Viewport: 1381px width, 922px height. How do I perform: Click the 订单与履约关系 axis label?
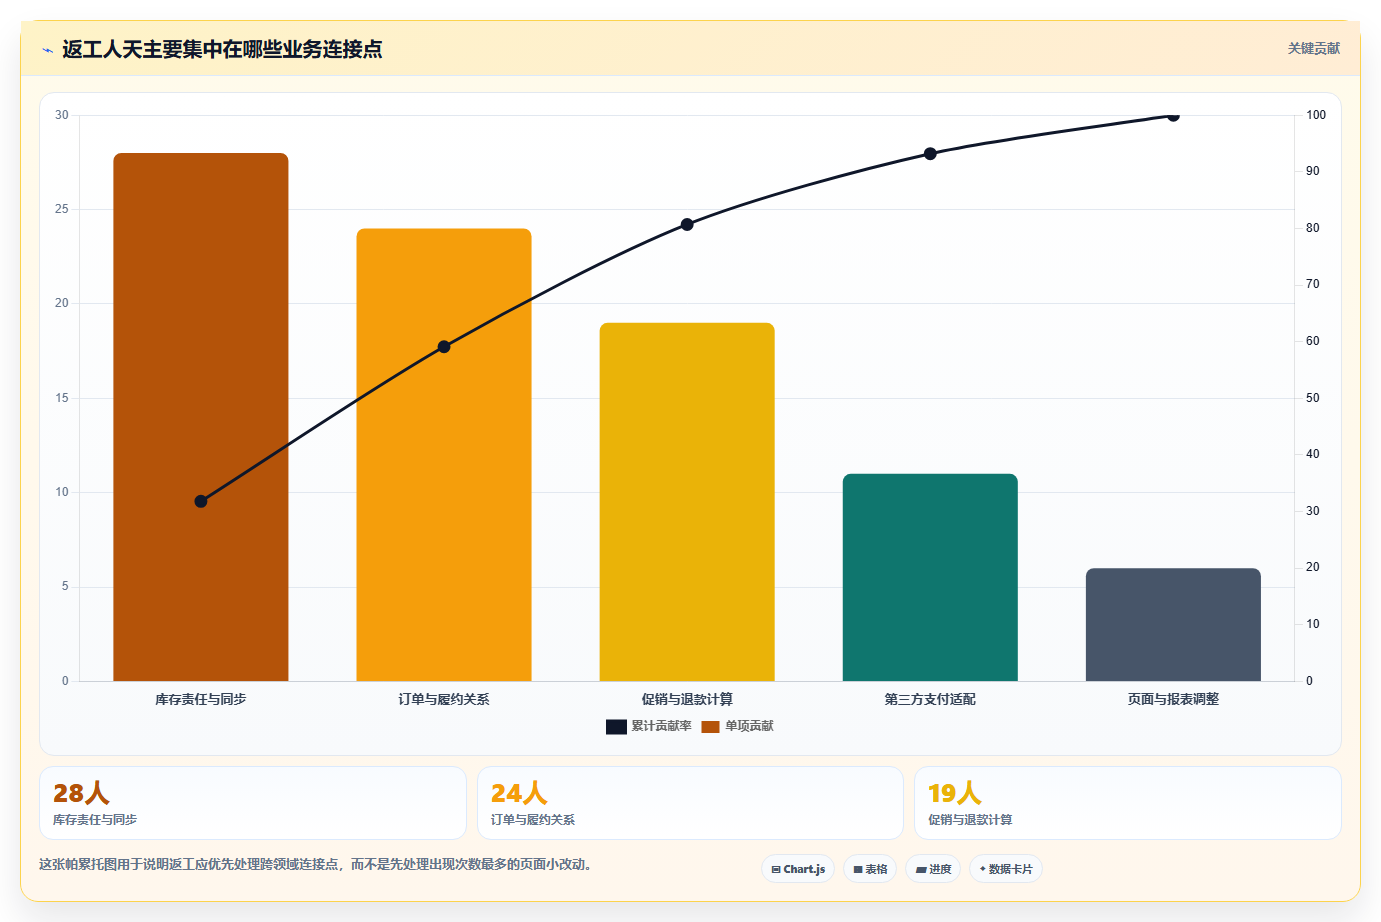(444, 700)
